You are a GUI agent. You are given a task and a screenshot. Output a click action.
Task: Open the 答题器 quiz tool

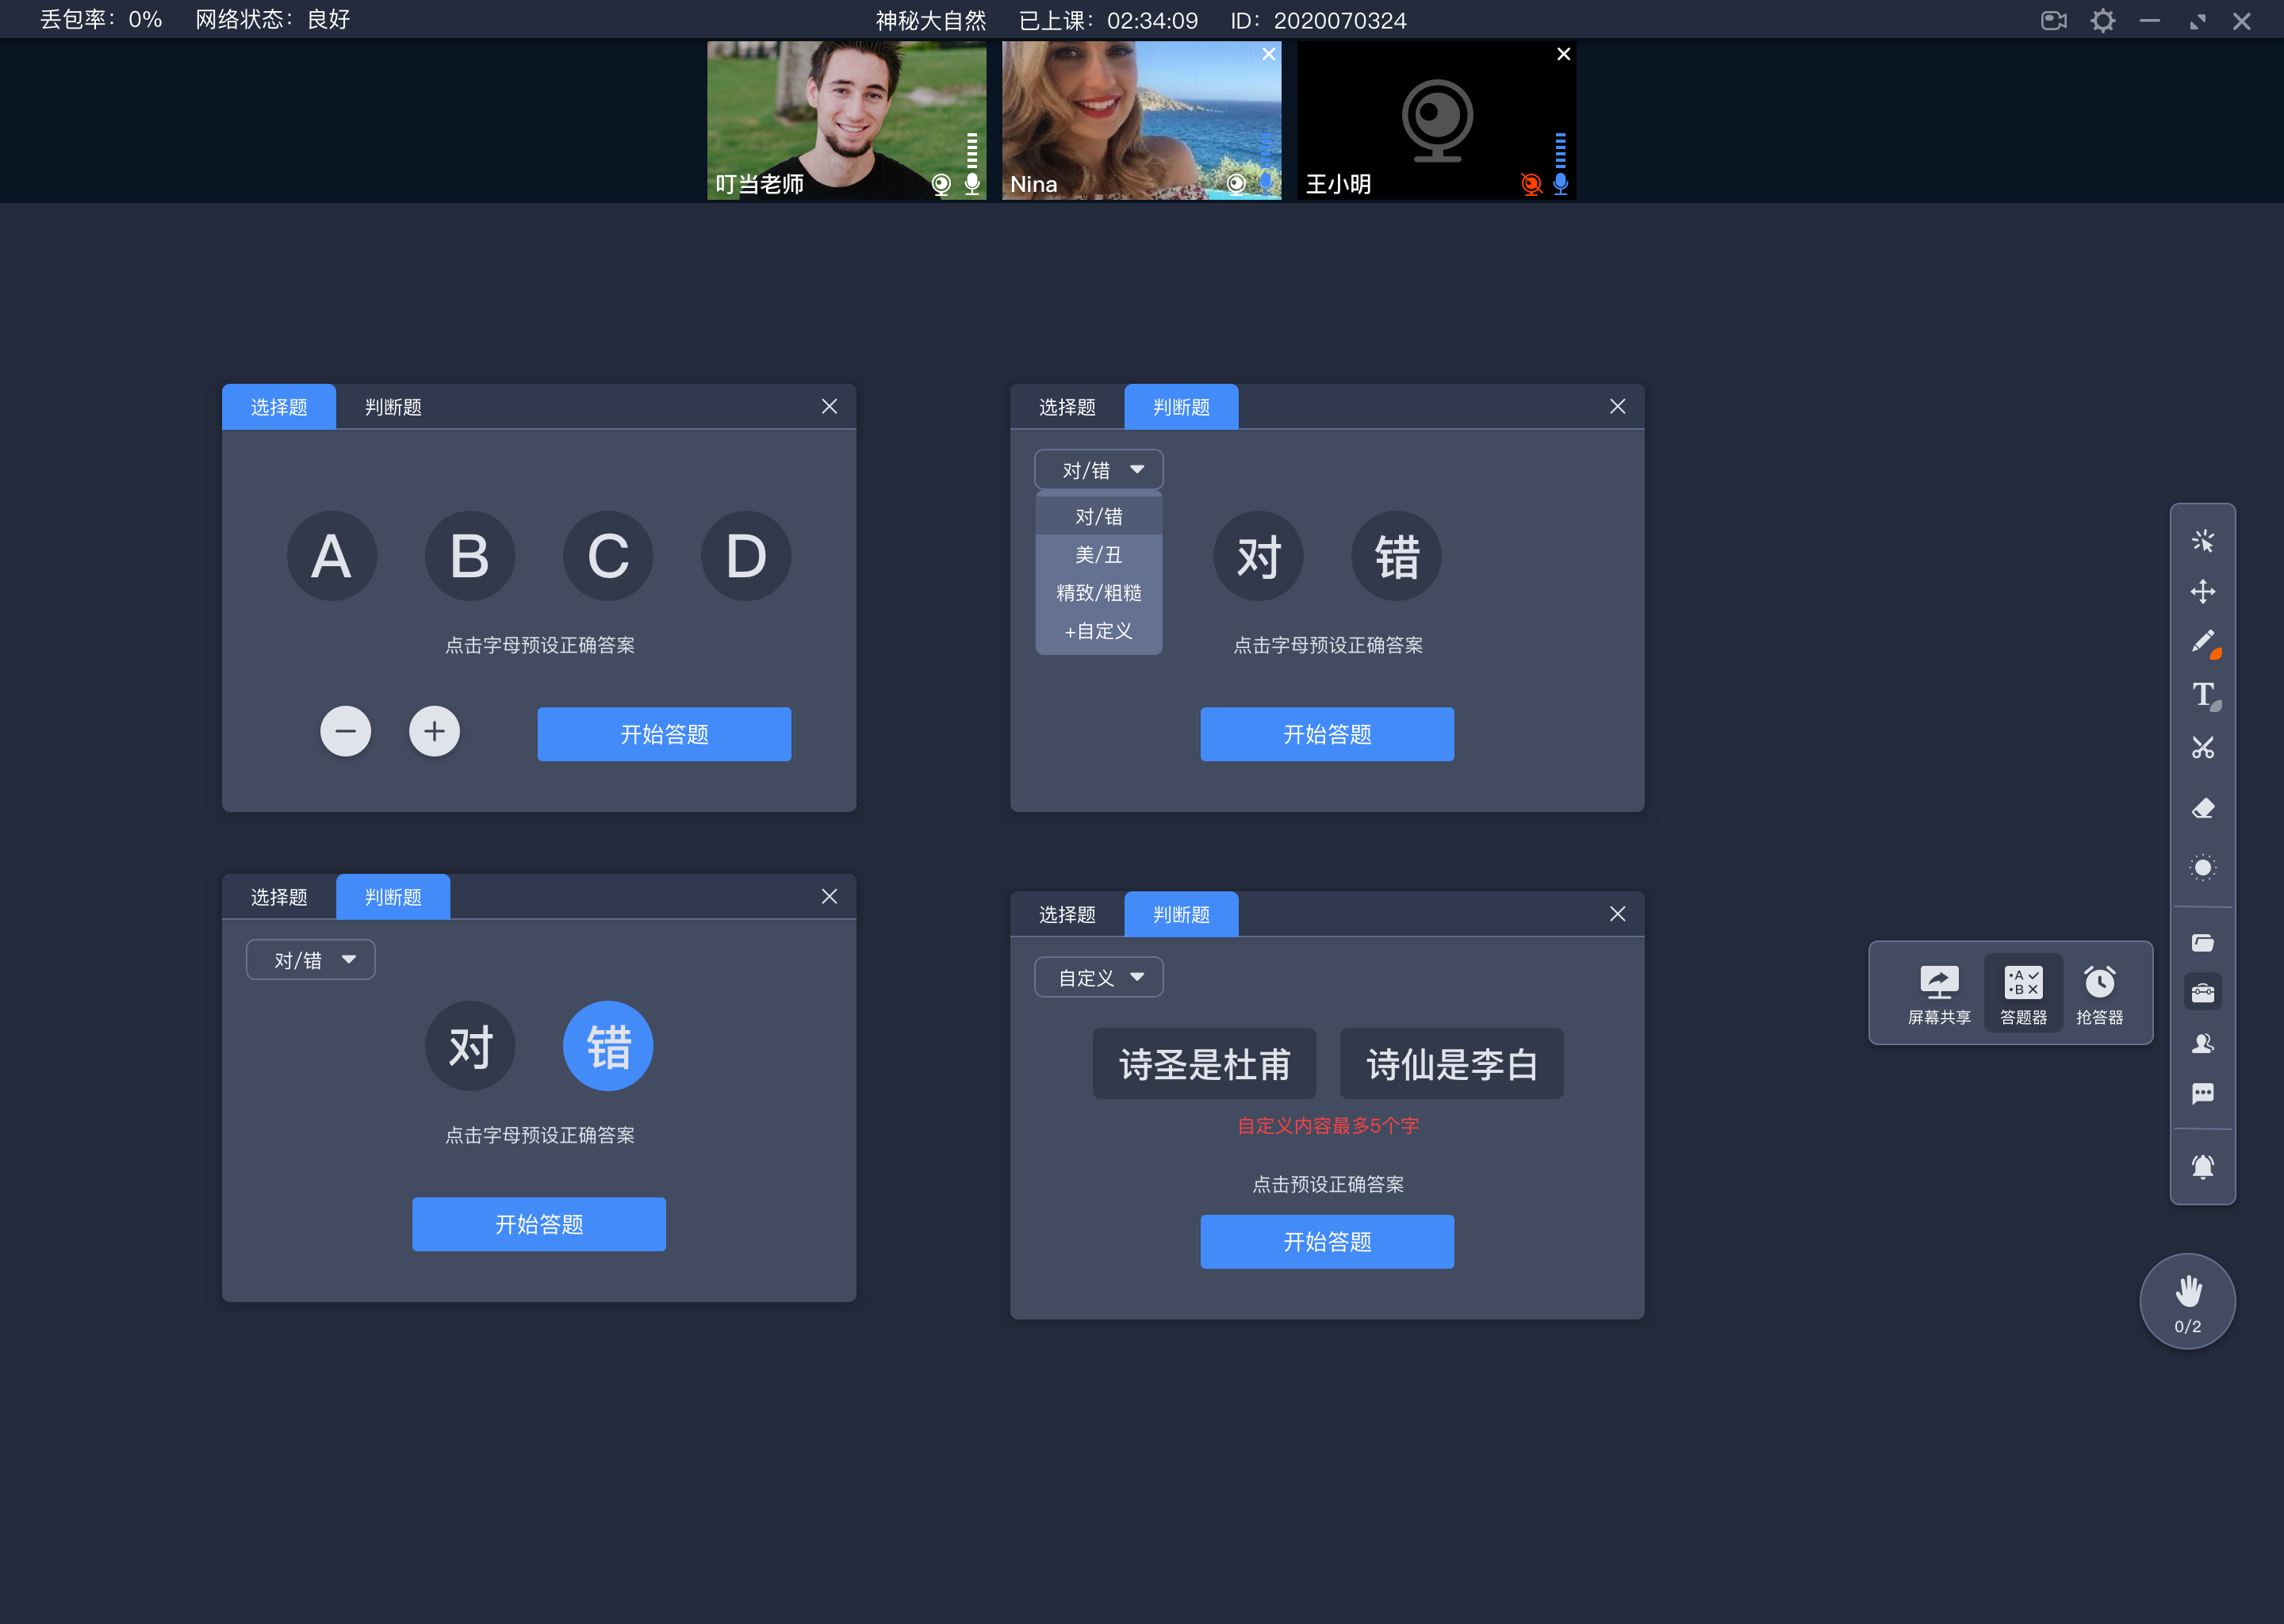[x=2022, y=990]
